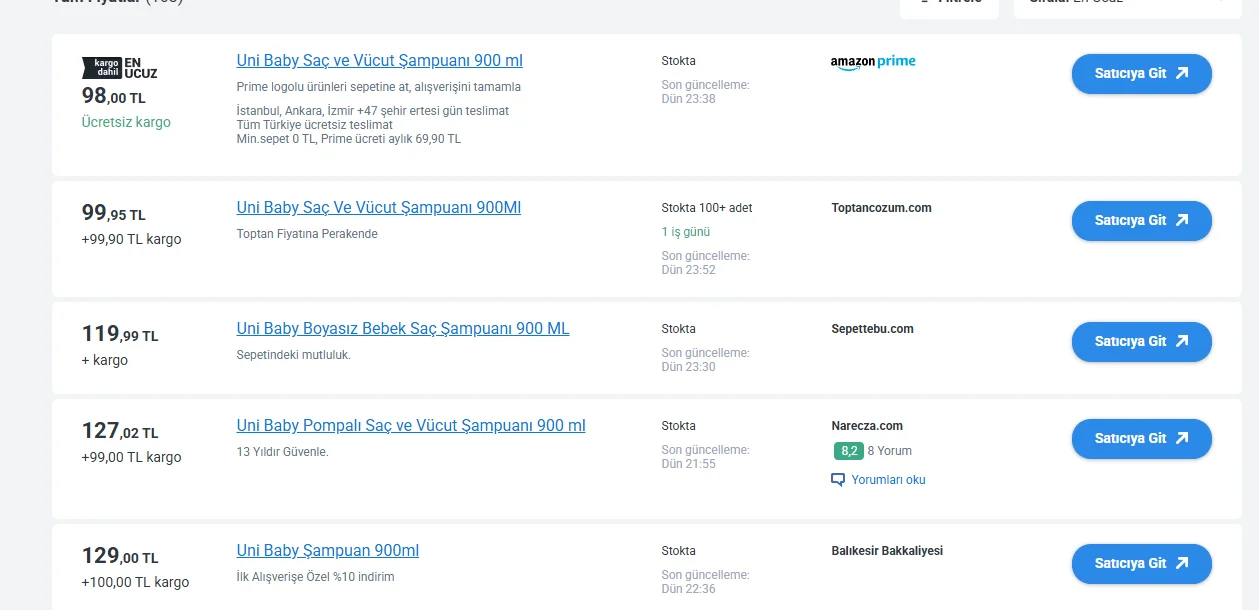Click the Amazon Prime logo
Screen dimensions: 1259x610
[x=872, y=61]
